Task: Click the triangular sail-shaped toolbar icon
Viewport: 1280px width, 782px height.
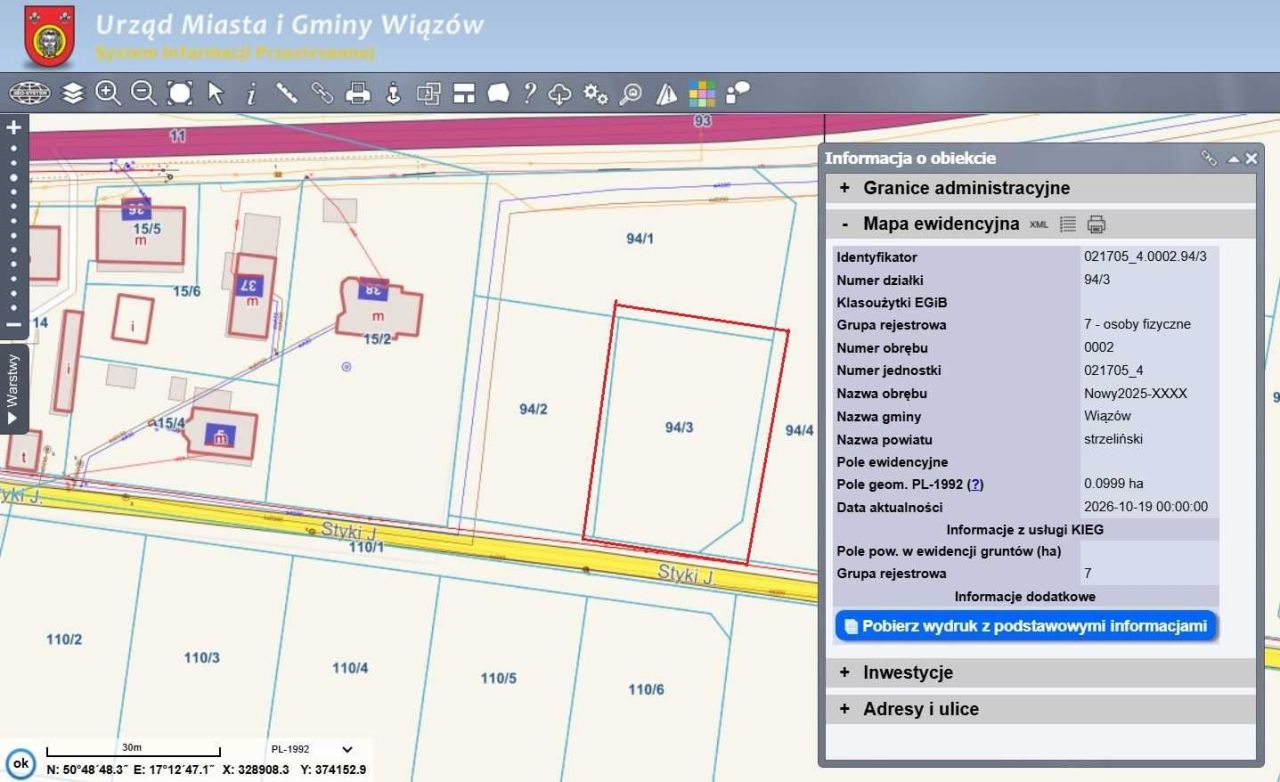Action: (666, 93)
